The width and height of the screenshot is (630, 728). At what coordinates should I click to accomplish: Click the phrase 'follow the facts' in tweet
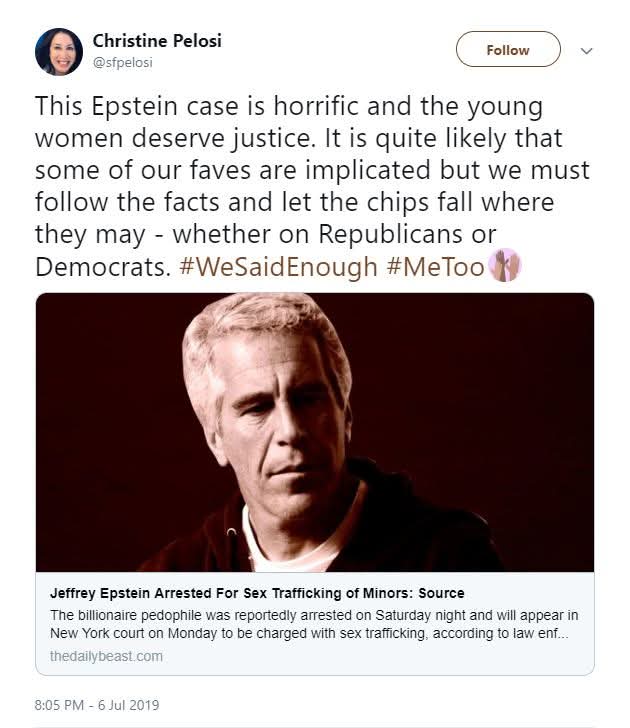116,202
